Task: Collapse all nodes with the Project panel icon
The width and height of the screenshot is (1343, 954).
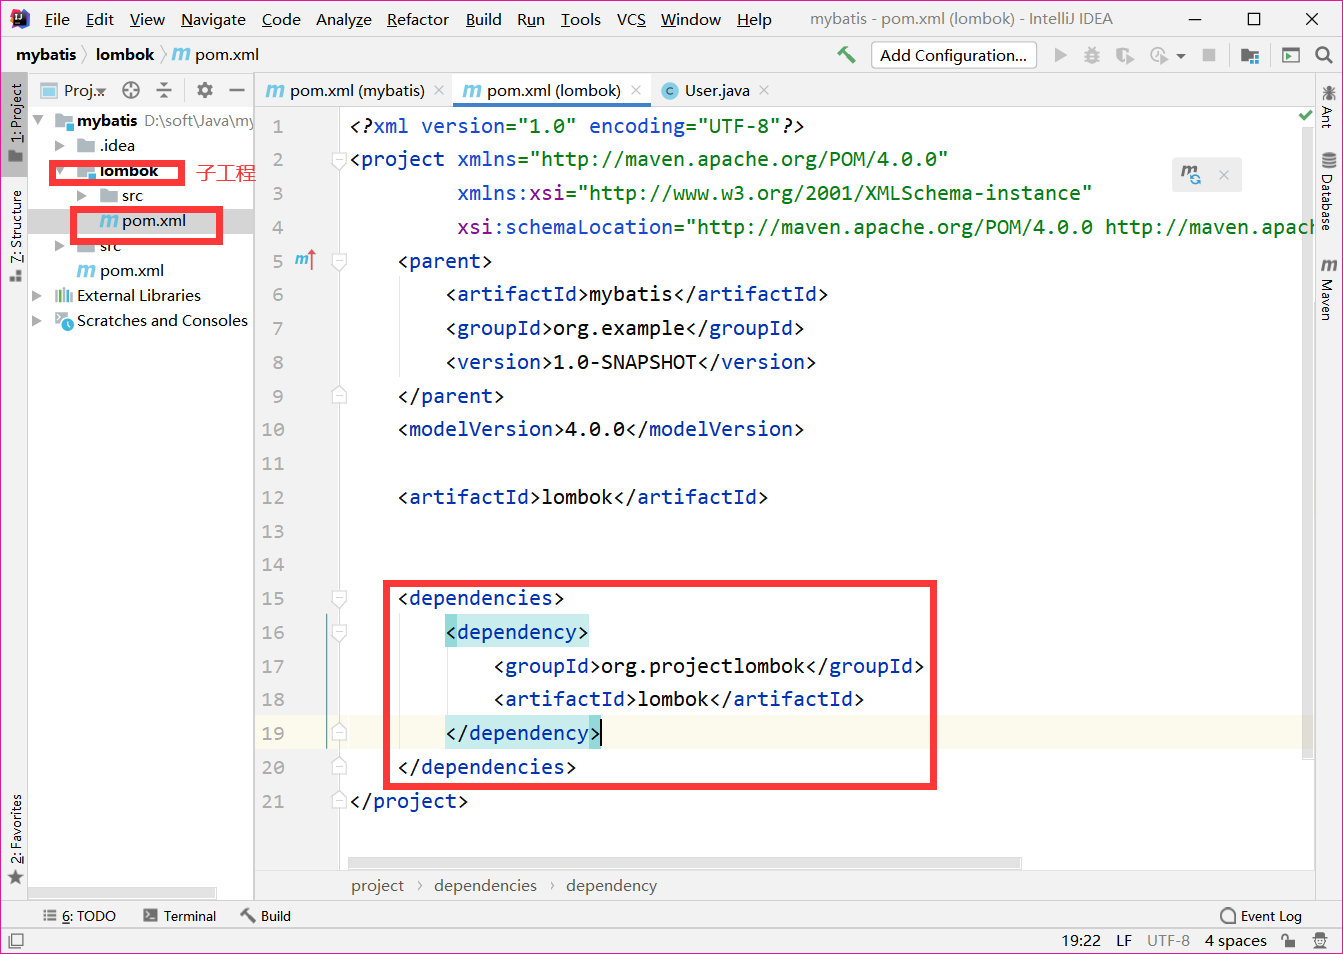Action: click(x=164, y=89)
